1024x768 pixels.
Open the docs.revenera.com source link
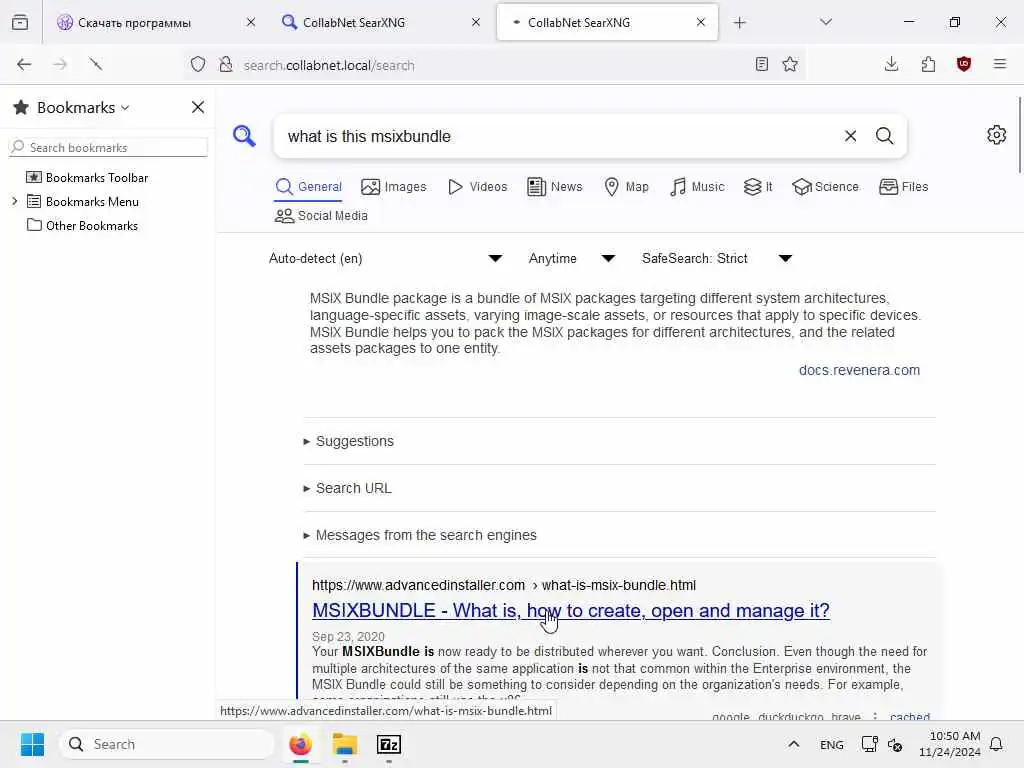859,370
